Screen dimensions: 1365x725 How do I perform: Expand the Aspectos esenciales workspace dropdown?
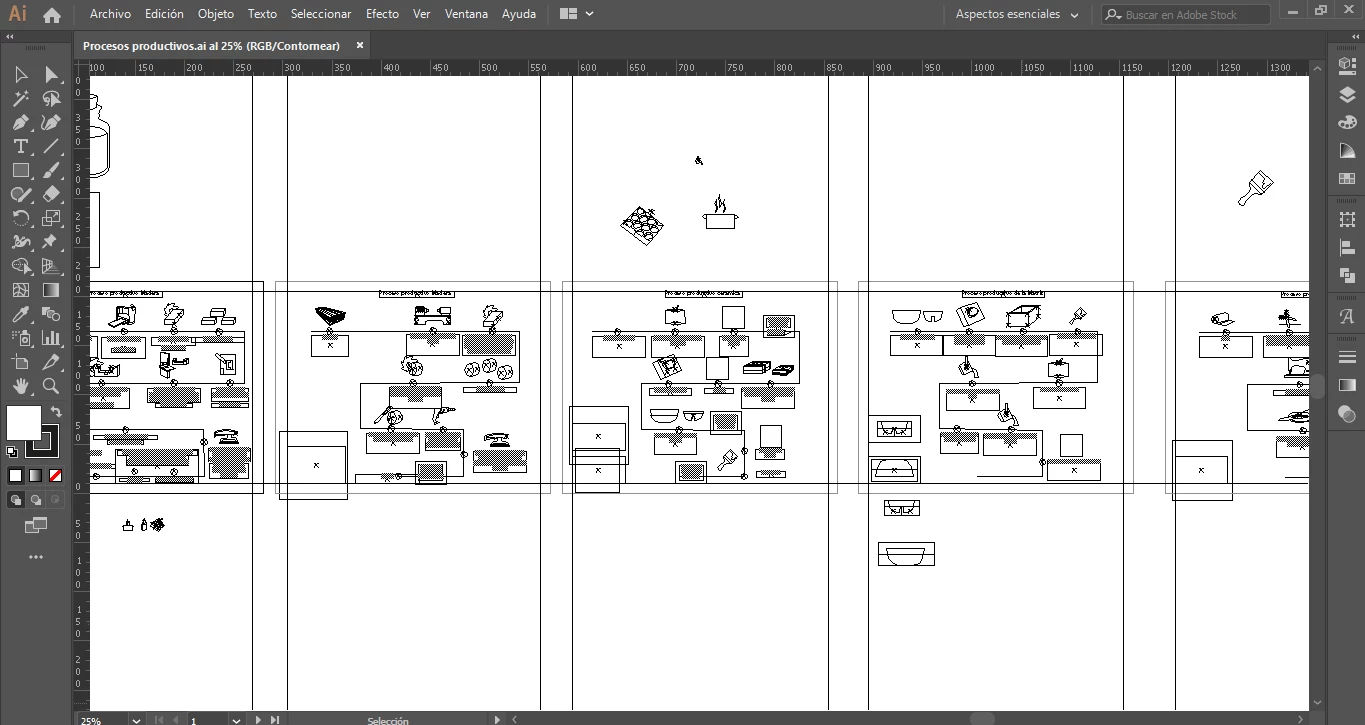click(1017, 14)
